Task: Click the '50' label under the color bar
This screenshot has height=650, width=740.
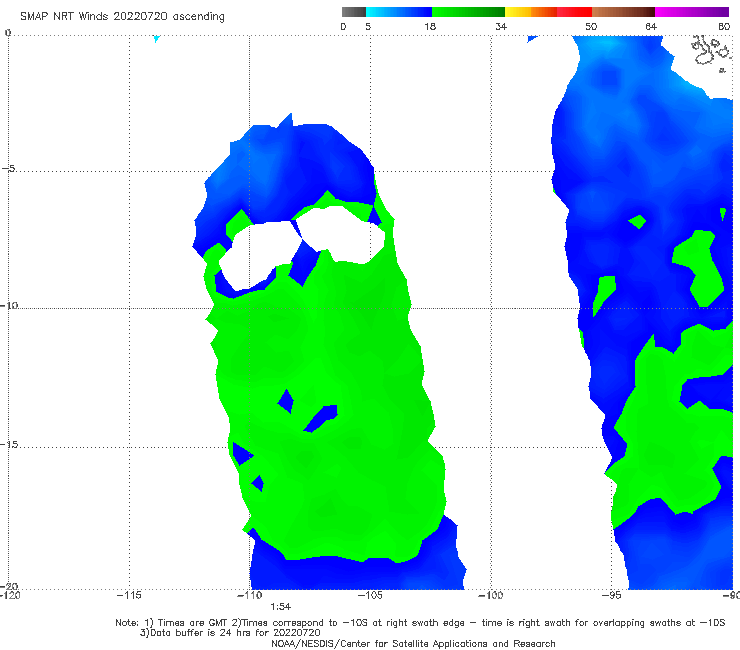Action: (x=591, y=26)
